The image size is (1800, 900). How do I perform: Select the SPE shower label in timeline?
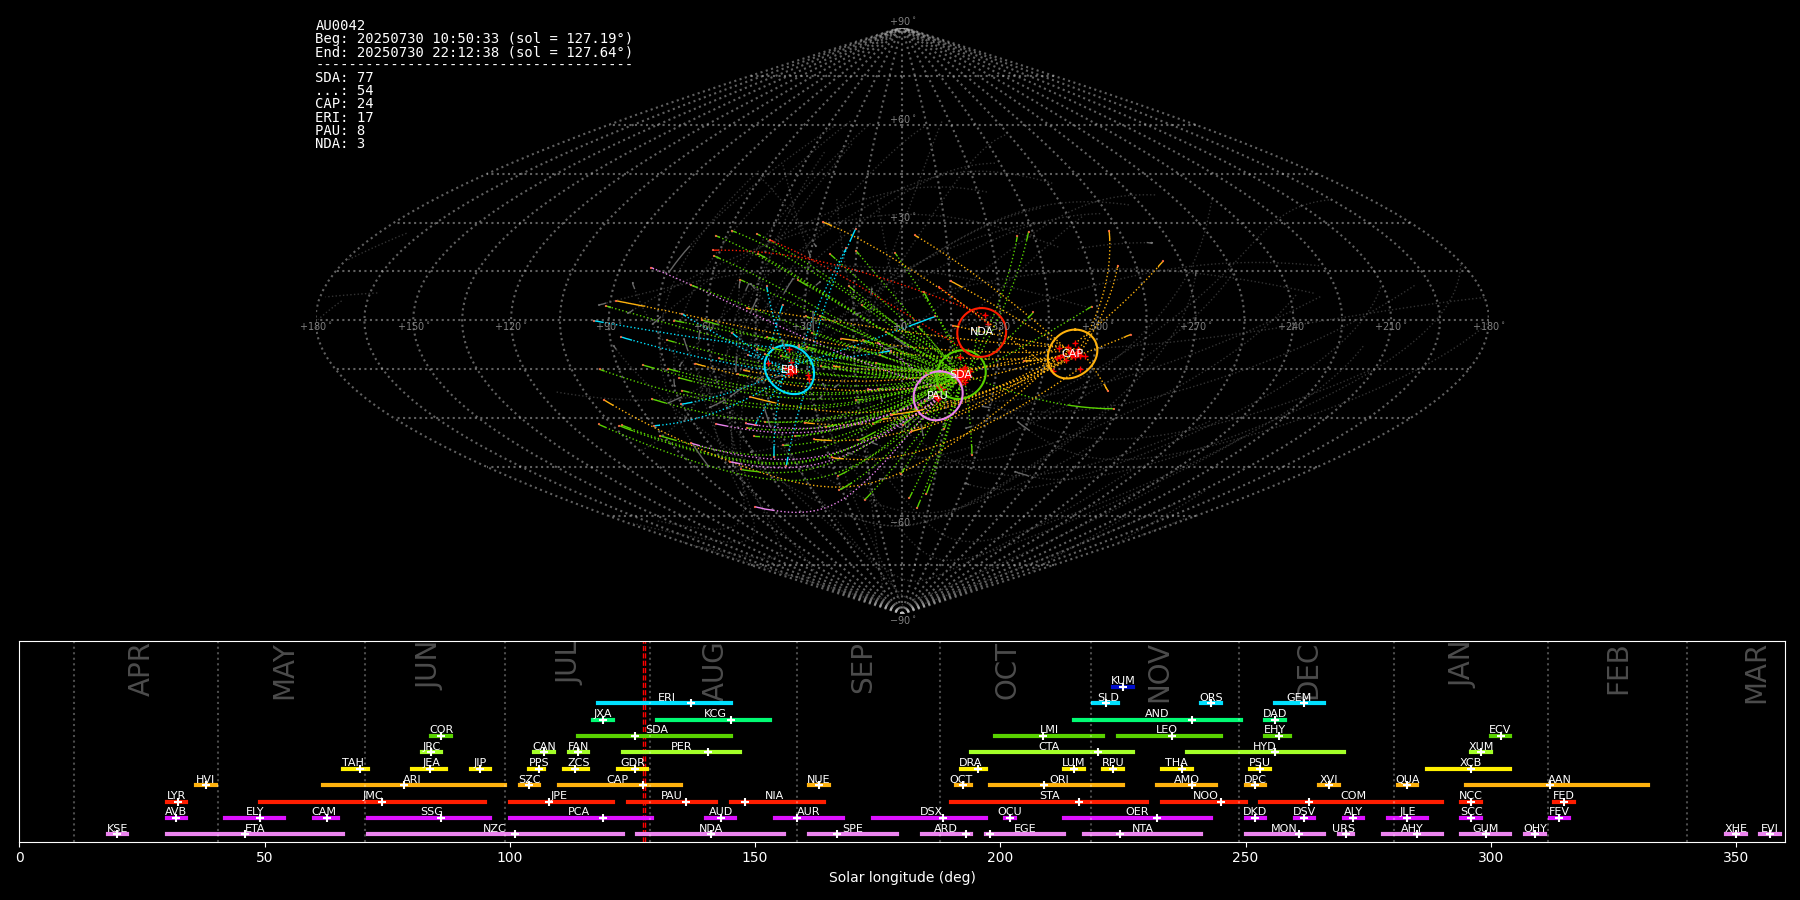point(852,828)
